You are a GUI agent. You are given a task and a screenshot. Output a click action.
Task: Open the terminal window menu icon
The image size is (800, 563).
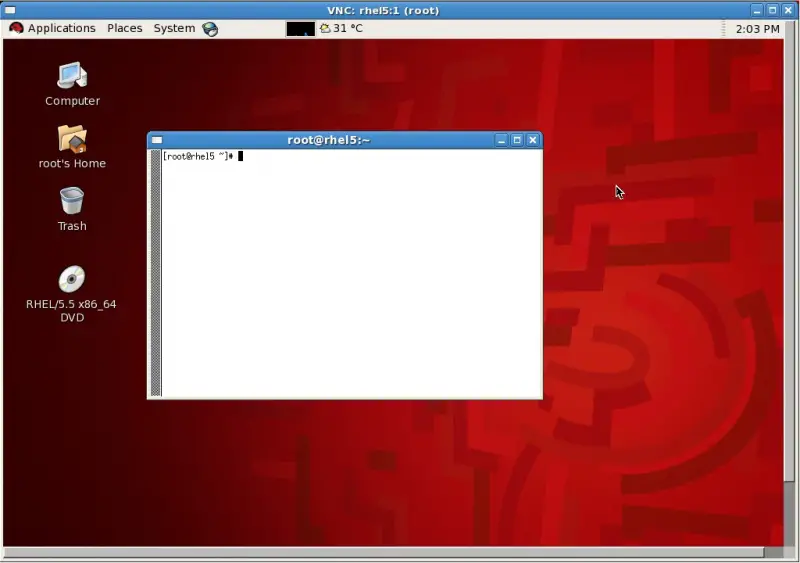(x=157, y=140)
